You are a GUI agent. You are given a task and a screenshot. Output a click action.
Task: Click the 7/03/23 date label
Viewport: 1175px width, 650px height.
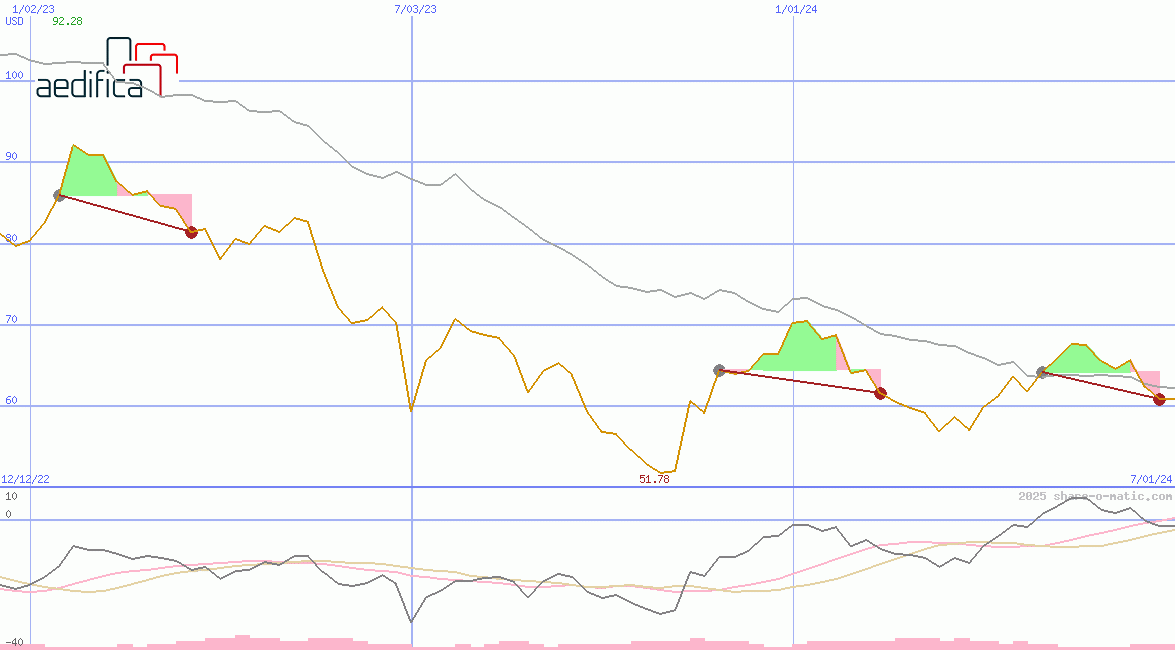pyautogui.click(x=415, y=9)
